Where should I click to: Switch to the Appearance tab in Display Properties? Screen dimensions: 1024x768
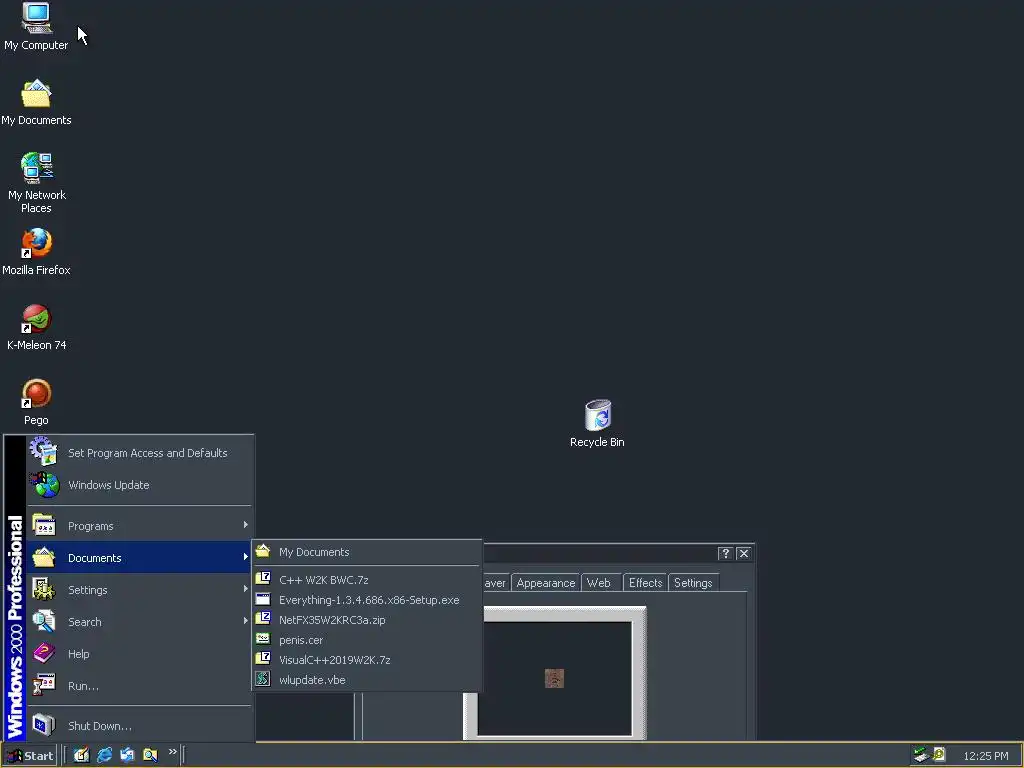(x=546, y=583)
